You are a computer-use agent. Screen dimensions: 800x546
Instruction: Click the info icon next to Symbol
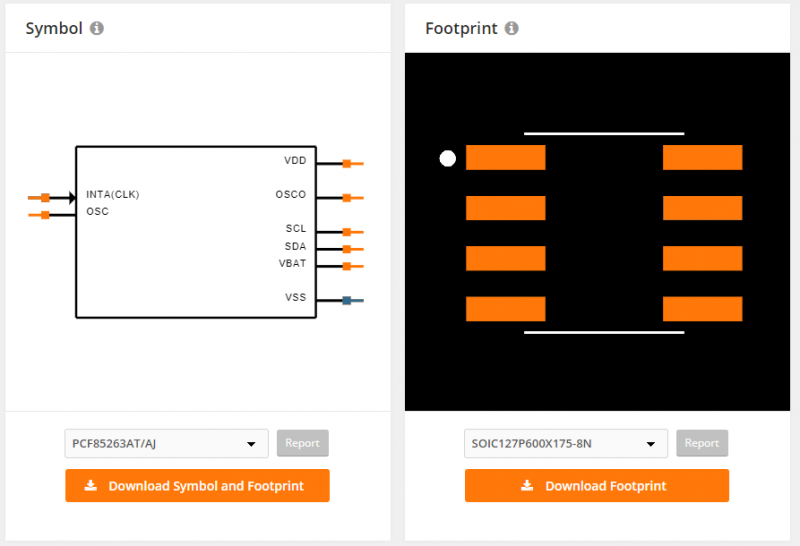click(x=97, y=28)
